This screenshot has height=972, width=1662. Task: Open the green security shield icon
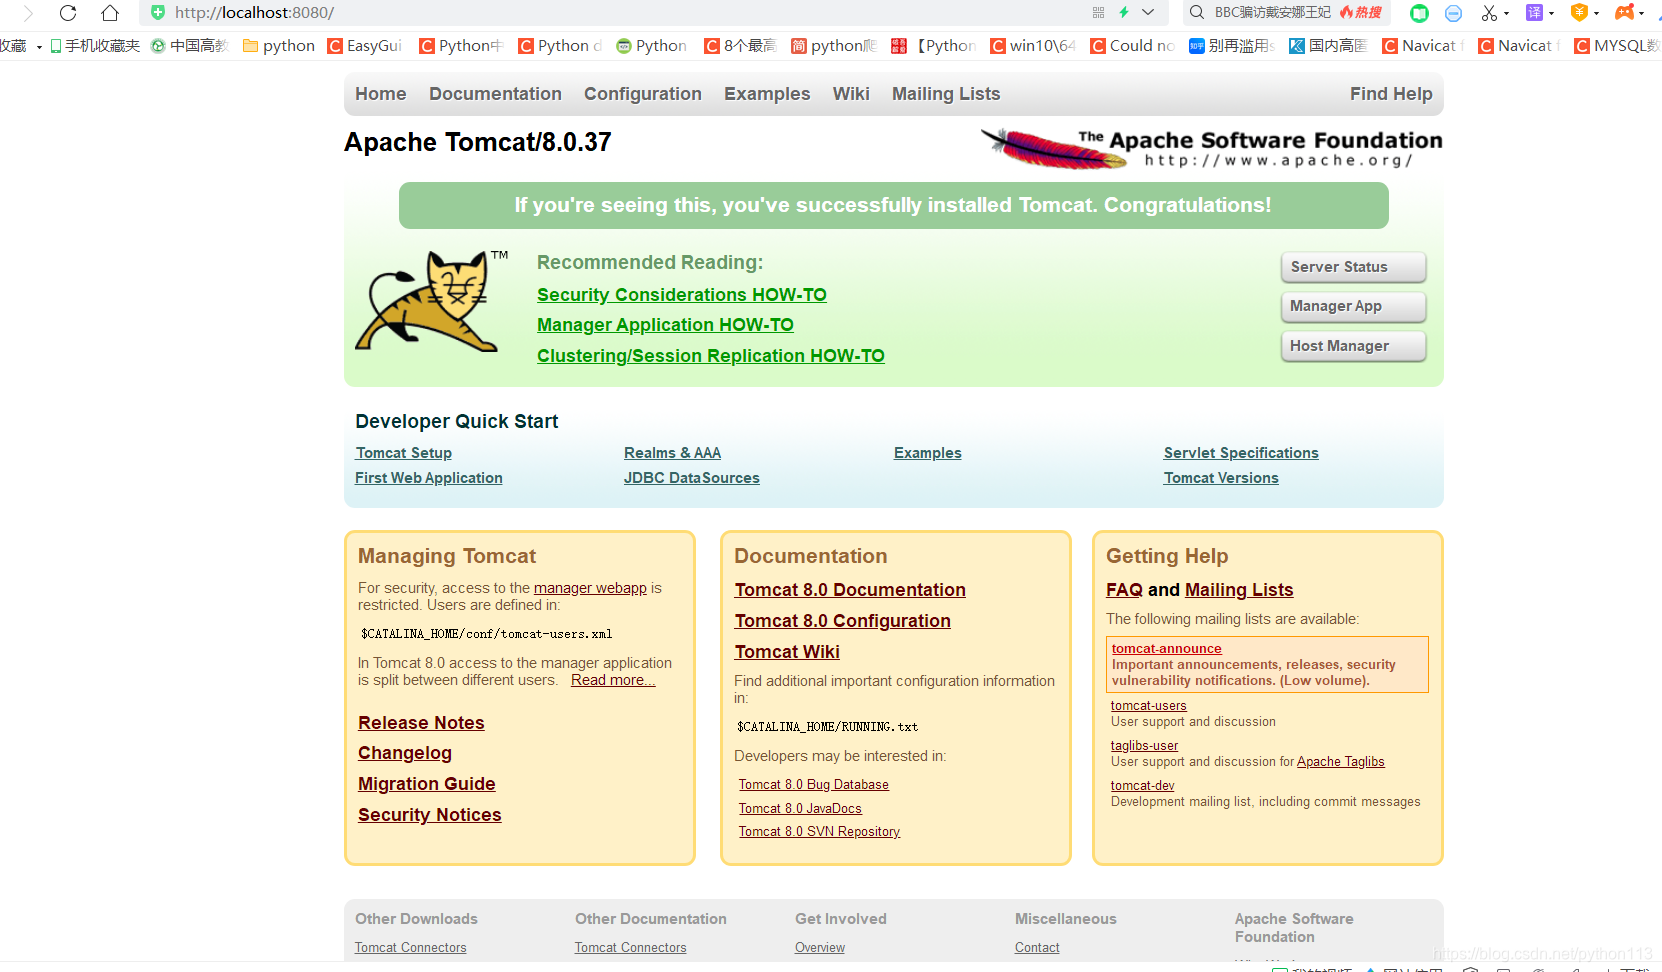[x=158, y=13]
